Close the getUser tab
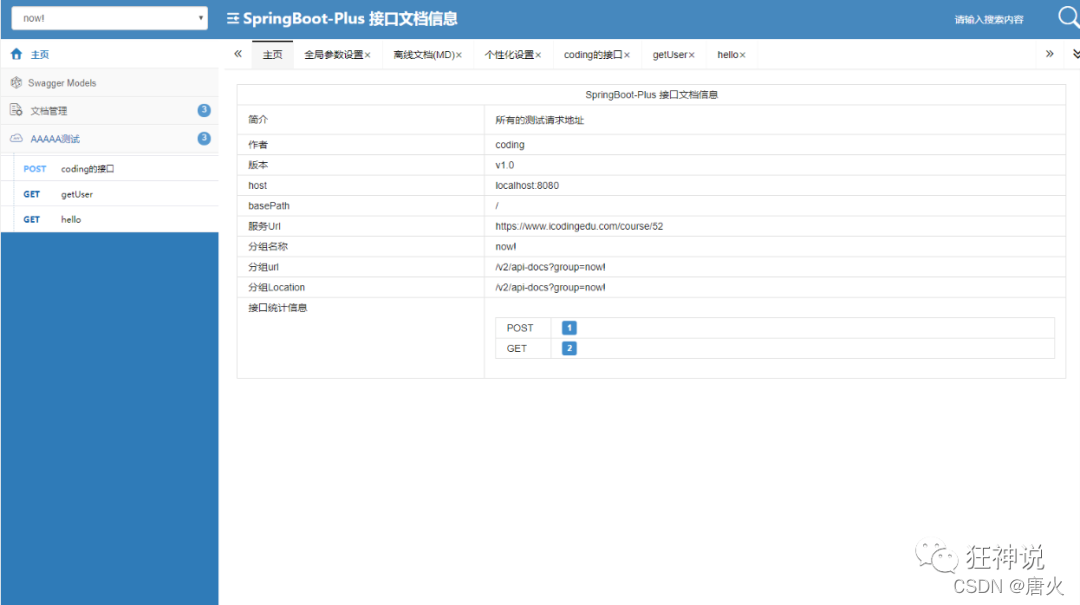This screenshot has width=1080, height=605. [x=692, y=55]
